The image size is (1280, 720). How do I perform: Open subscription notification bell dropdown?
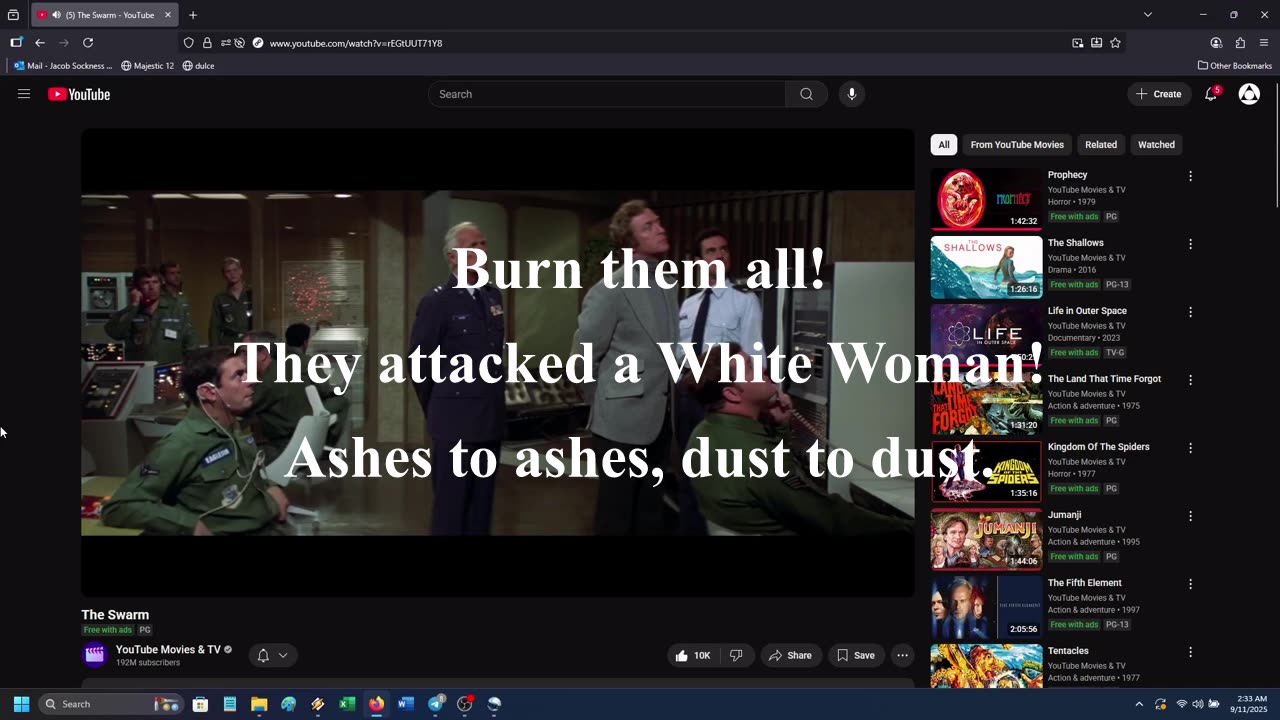(x=272, y=655)
